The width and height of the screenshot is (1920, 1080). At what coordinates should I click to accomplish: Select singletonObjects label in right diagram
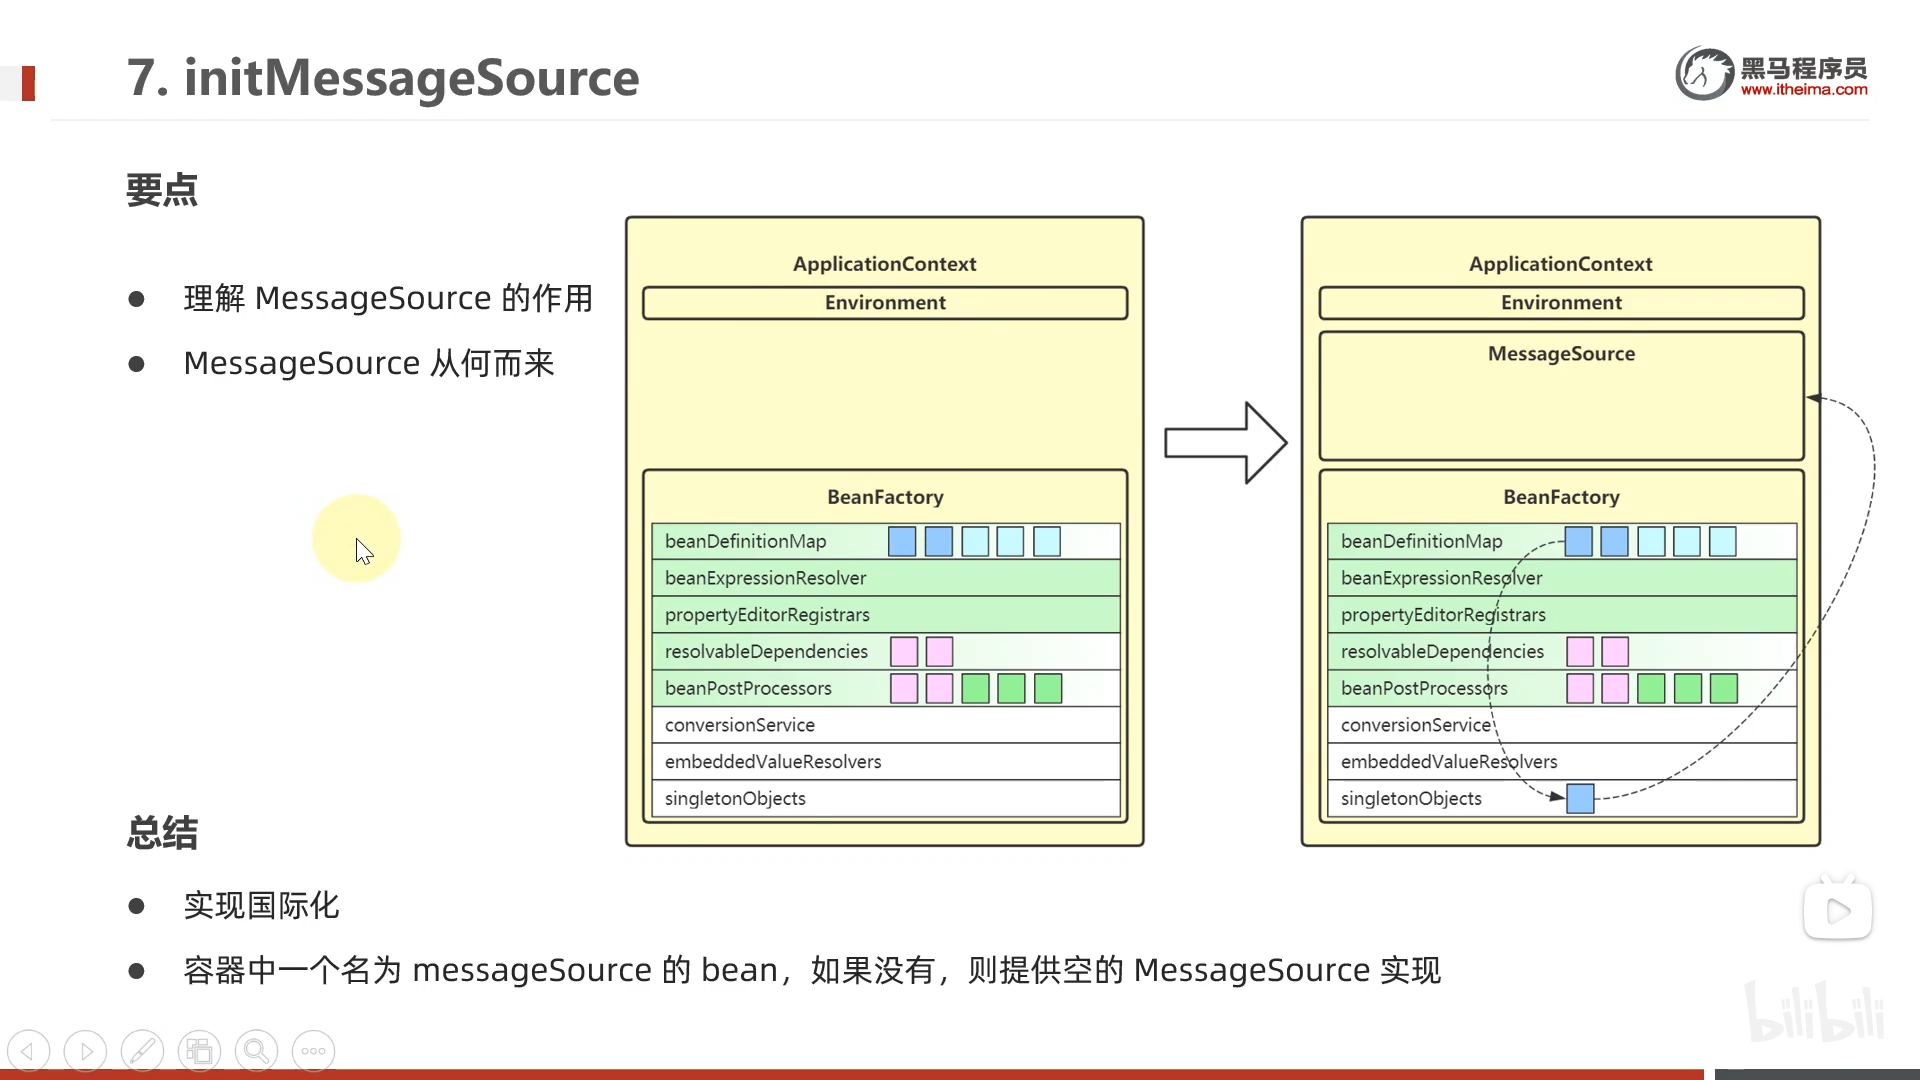(x=1411, y=798)
